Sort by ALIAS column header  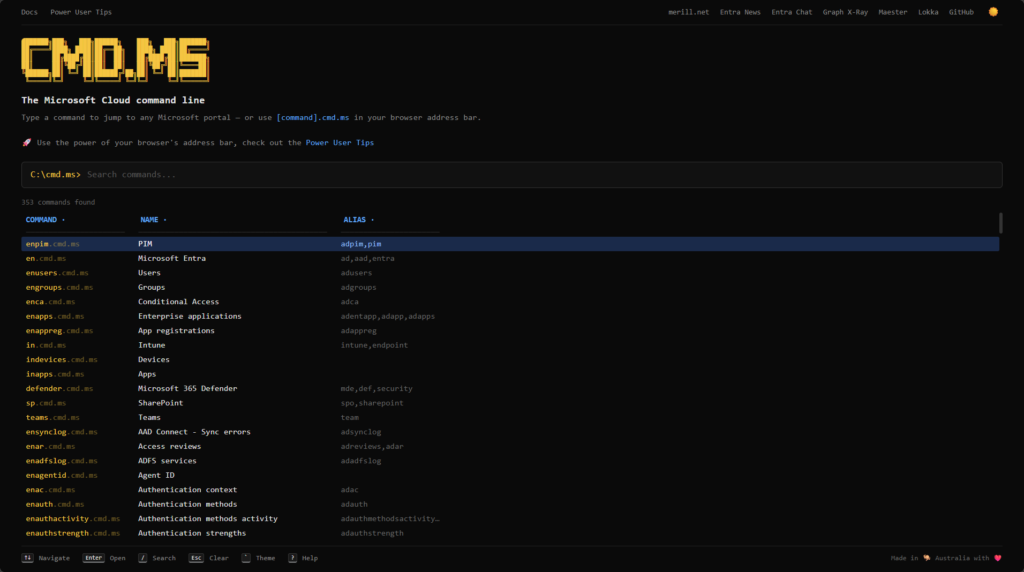point(359,220)
